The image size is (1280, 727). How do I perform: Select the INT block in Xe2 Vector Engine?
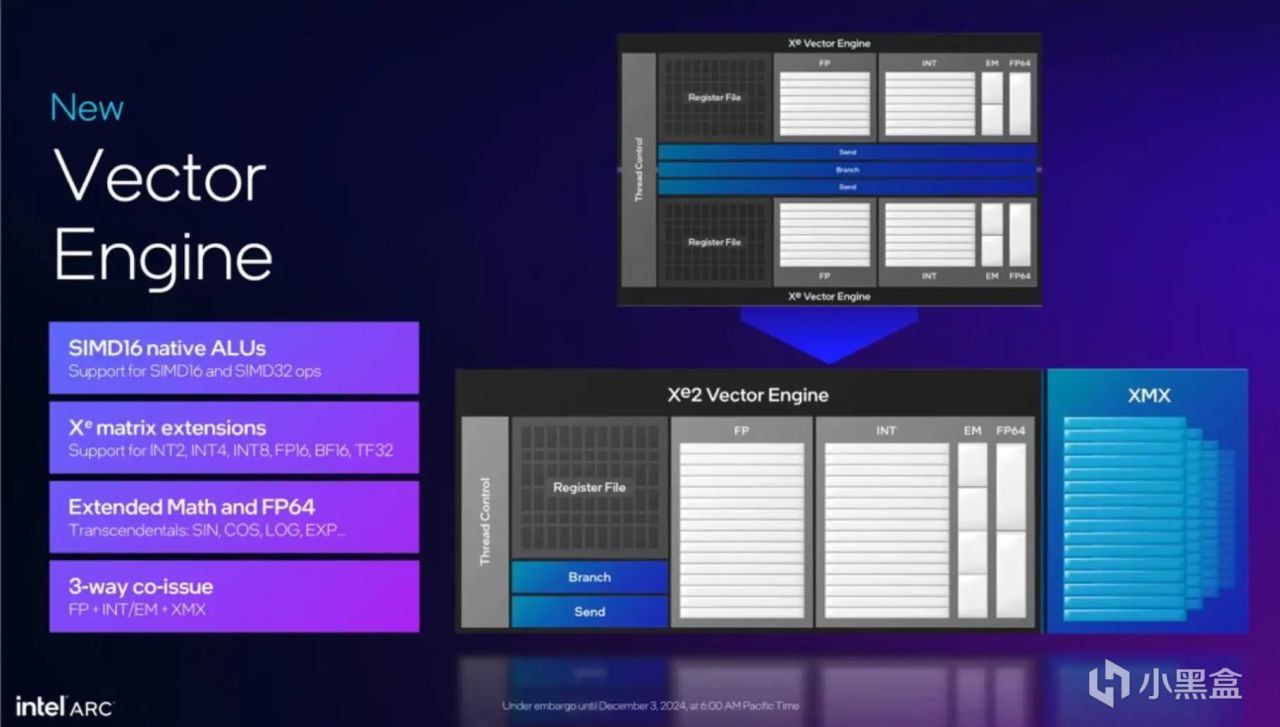(886, 522)
